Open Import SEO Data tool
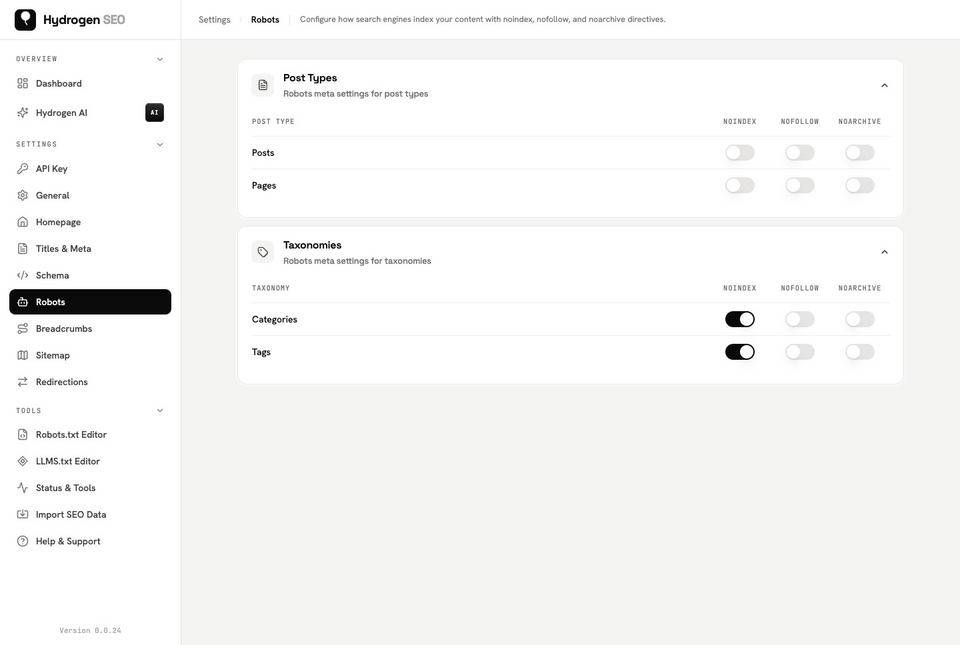 pos(90,515)
